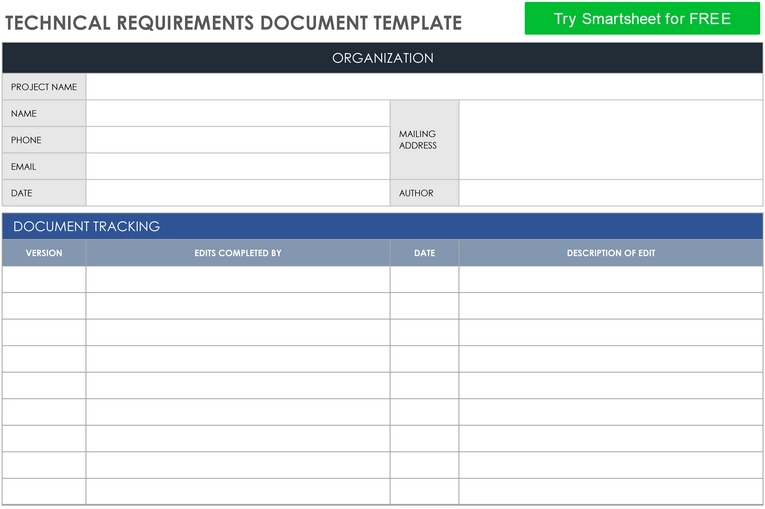Click the Phone value field

238,140
